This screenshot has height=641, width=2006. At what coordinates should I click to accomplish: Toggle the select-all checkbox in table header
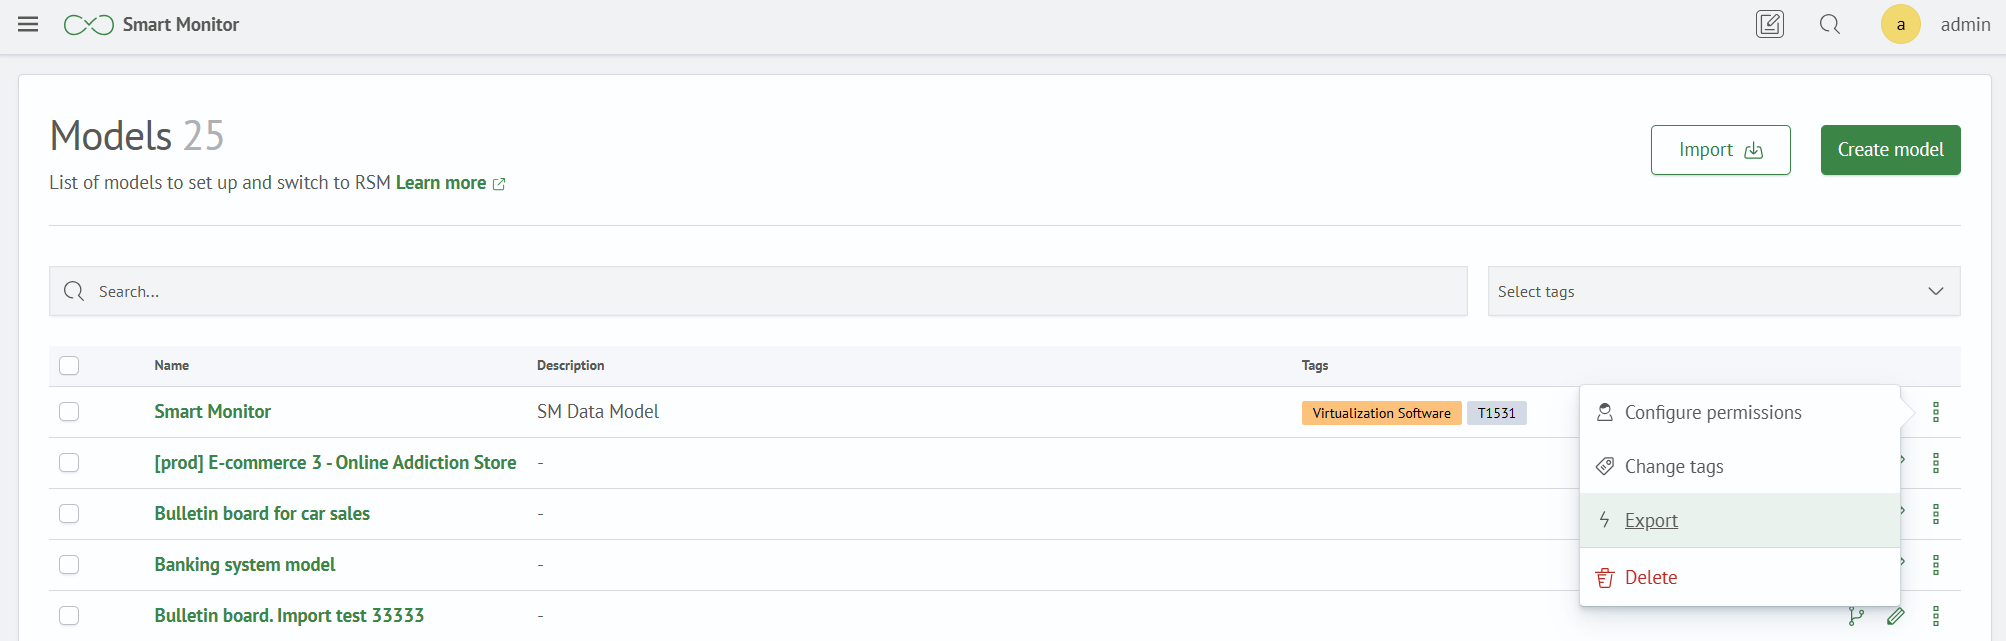(69, 365)
